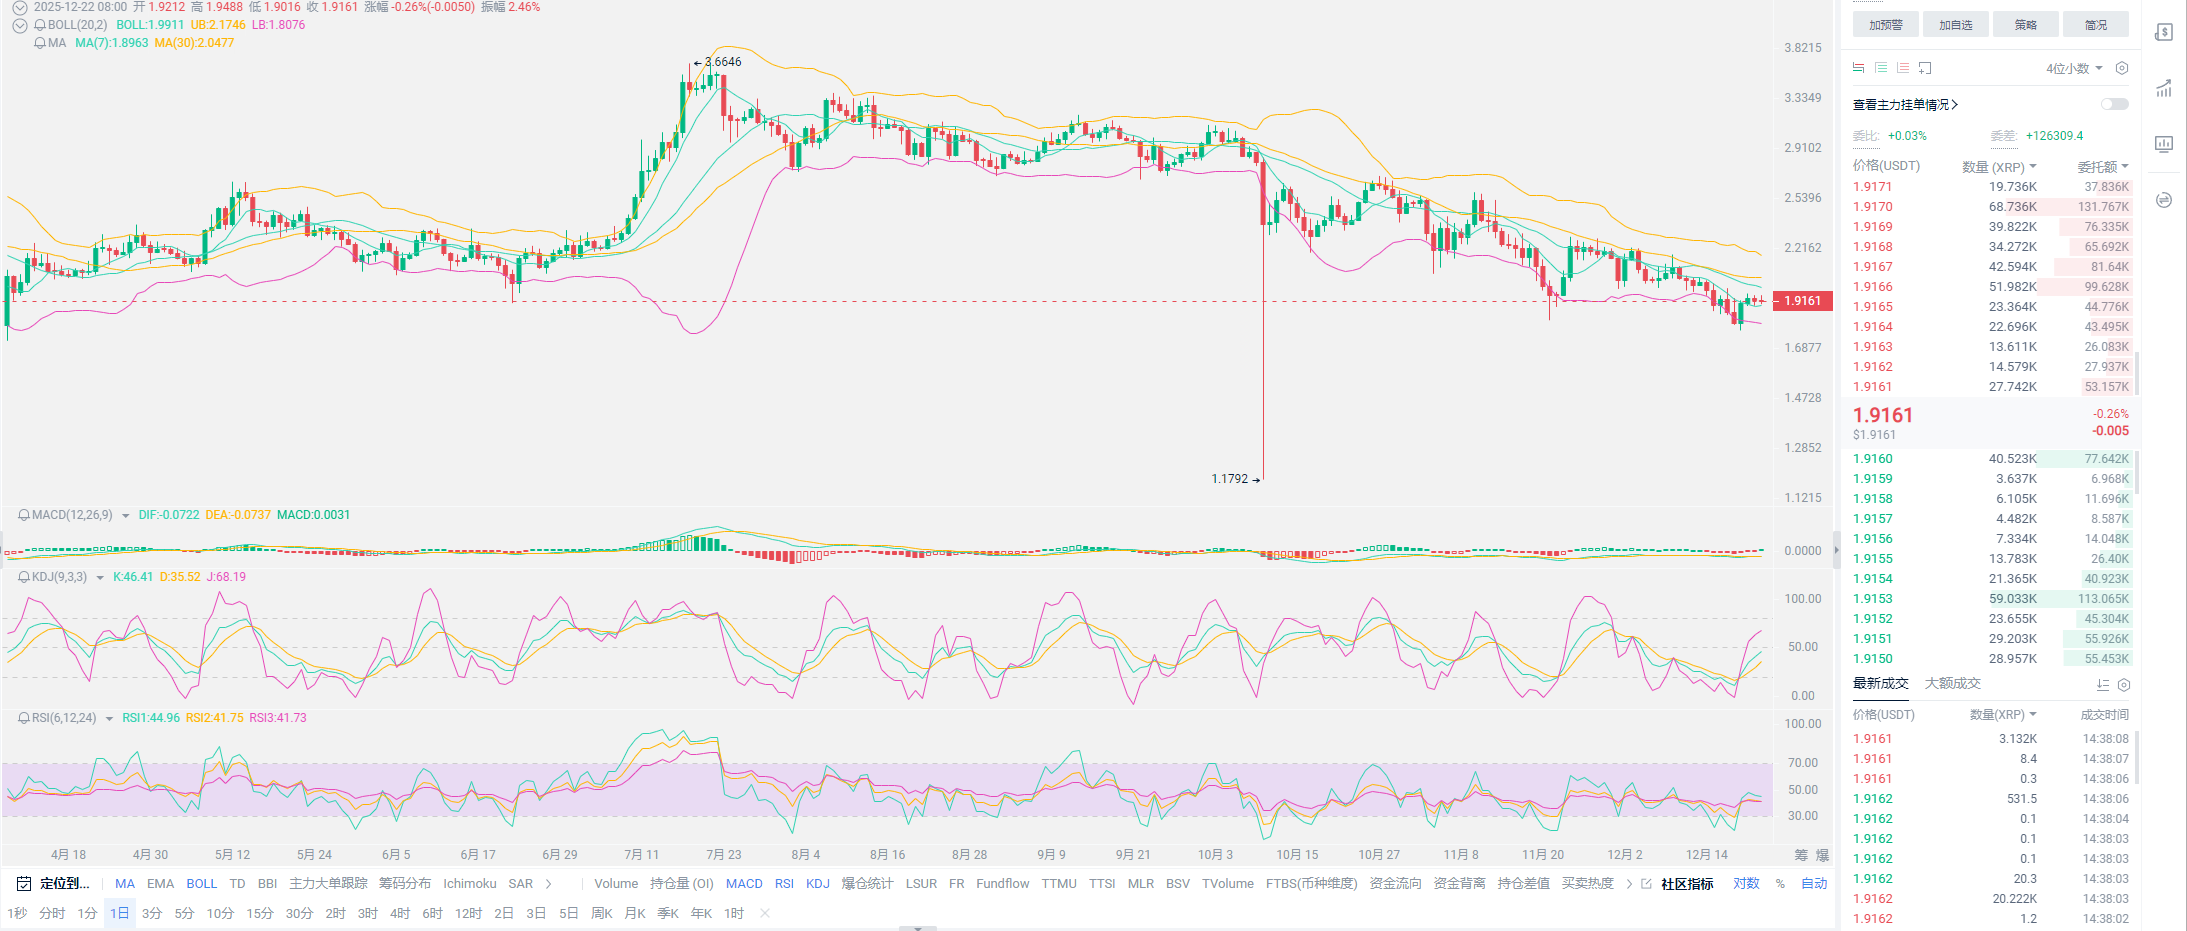Show buy-orders-only order book view
Image resolution: width=2187 pixels, height=931 pixels.
click(x=1881, y=68)
